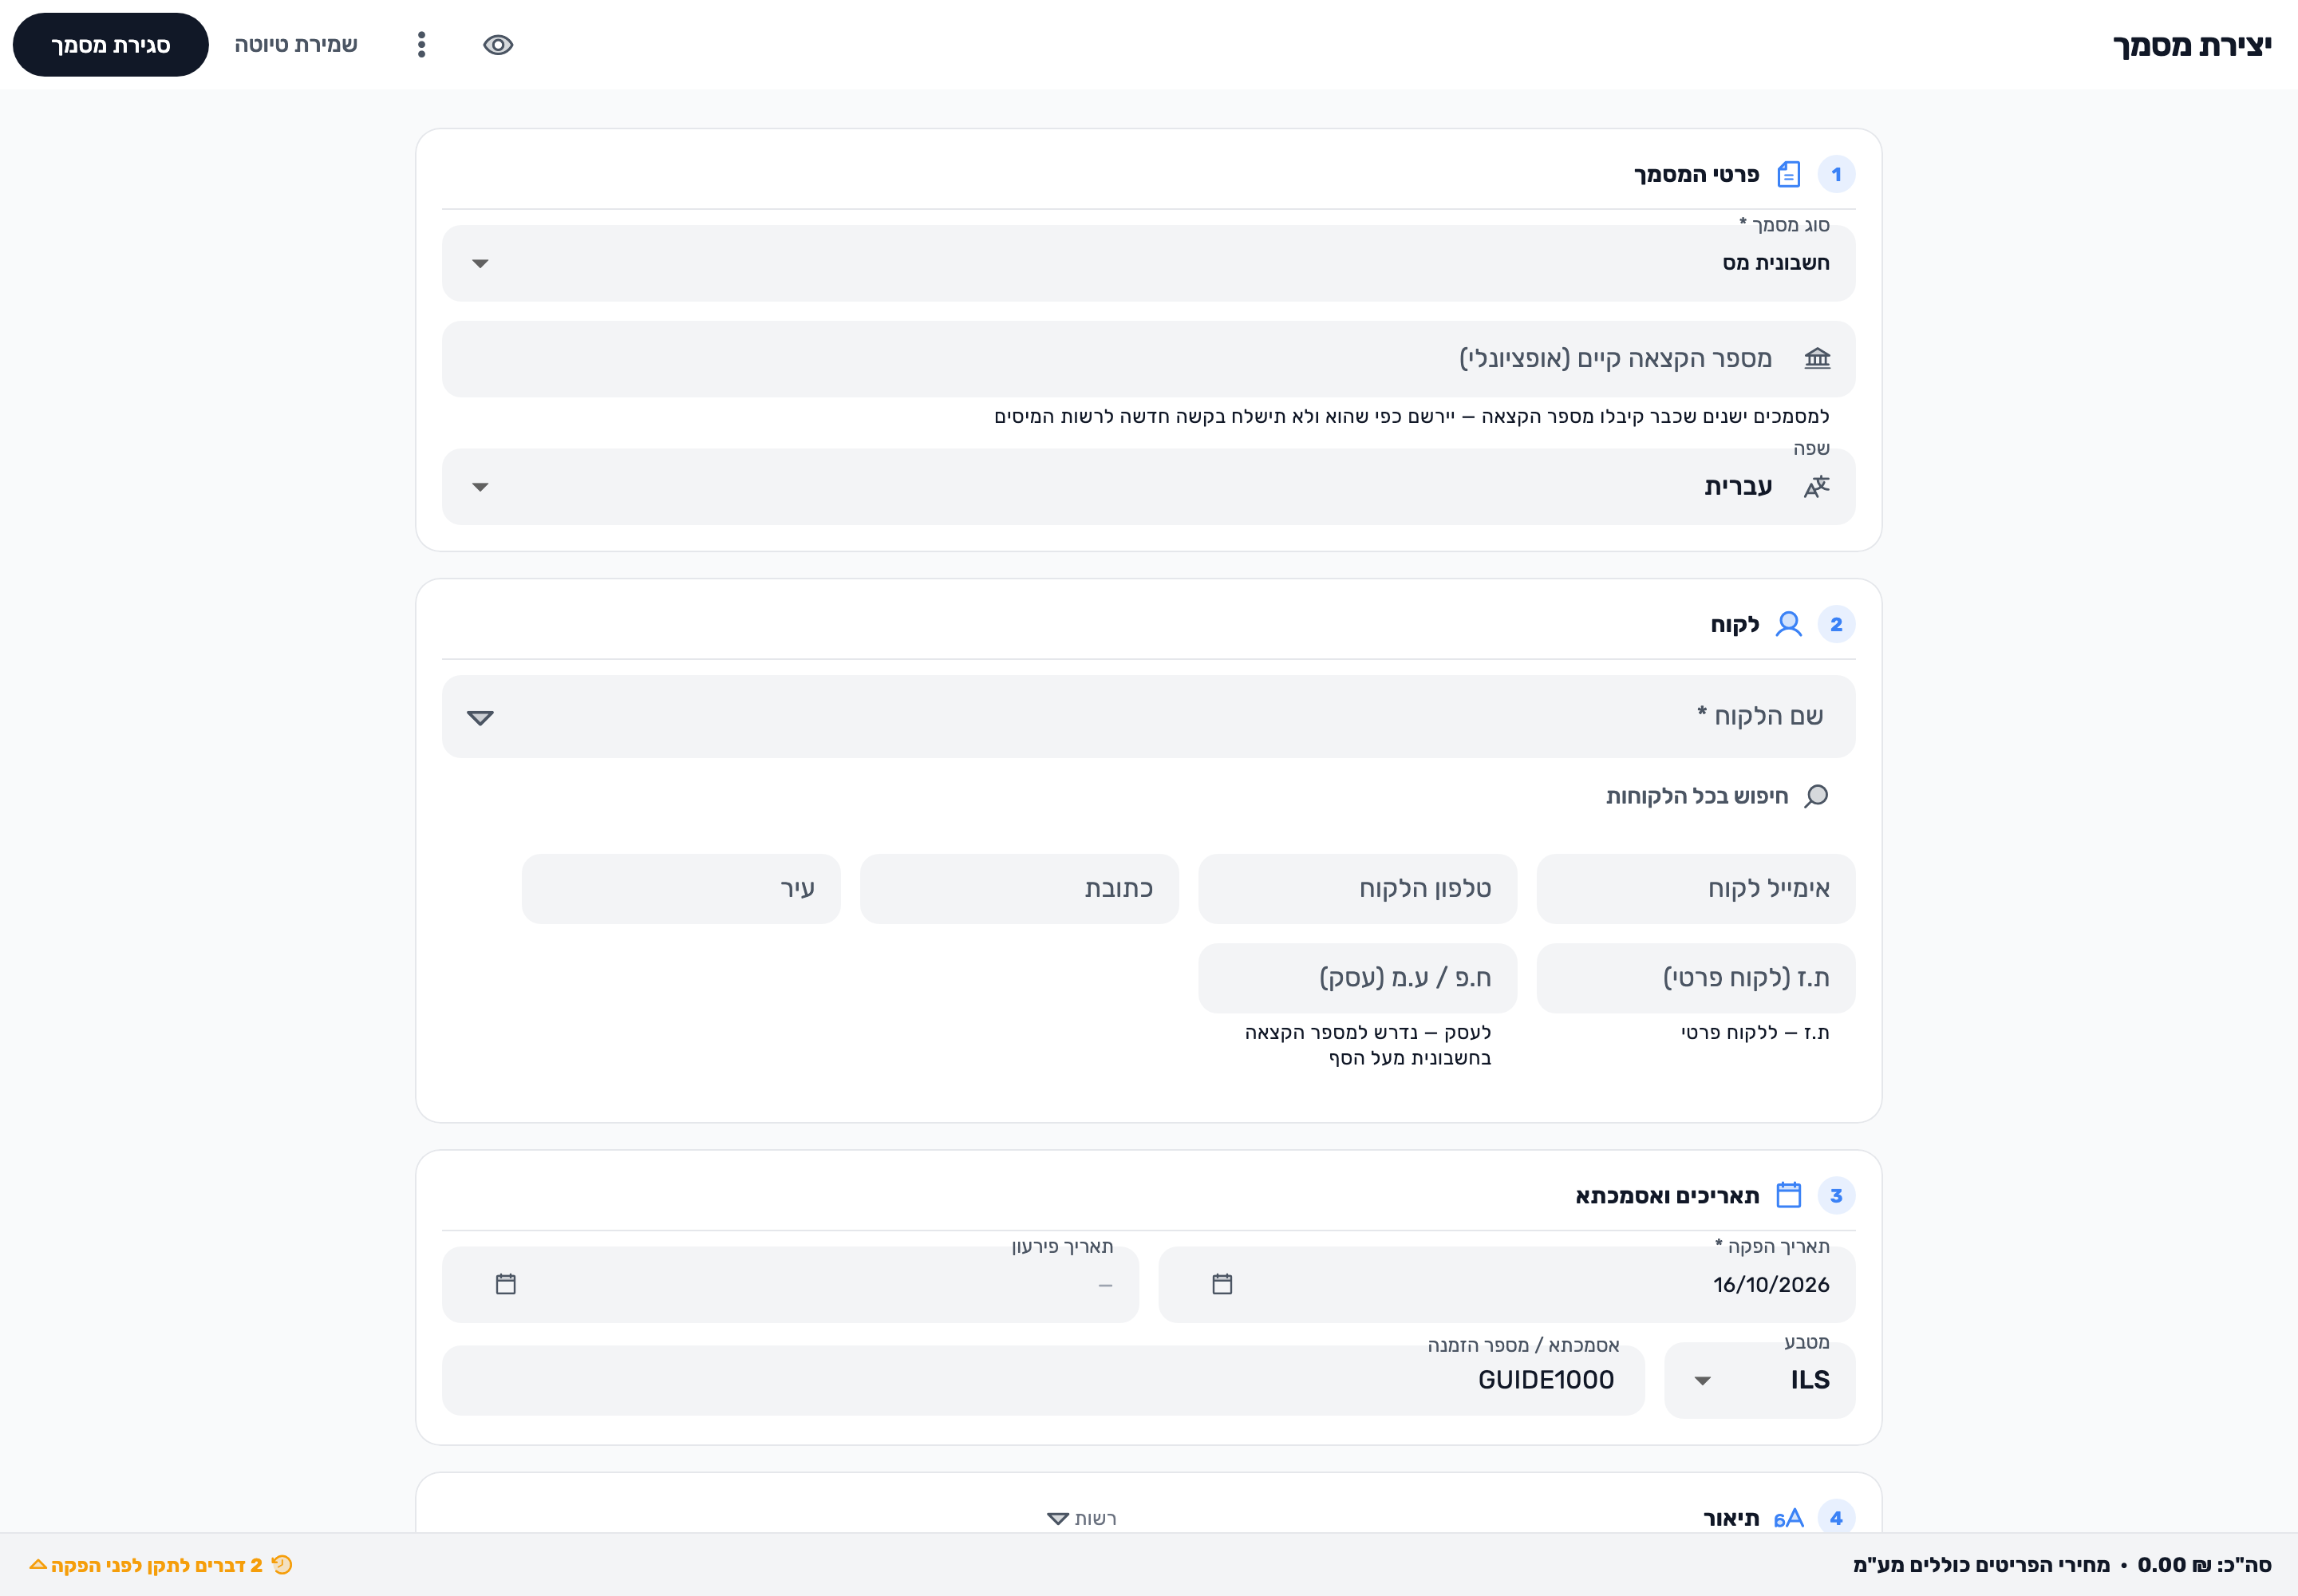
Task: Click the מחירי הפריטים כוללים מע"מ text
Action: pos(1981,1565)
